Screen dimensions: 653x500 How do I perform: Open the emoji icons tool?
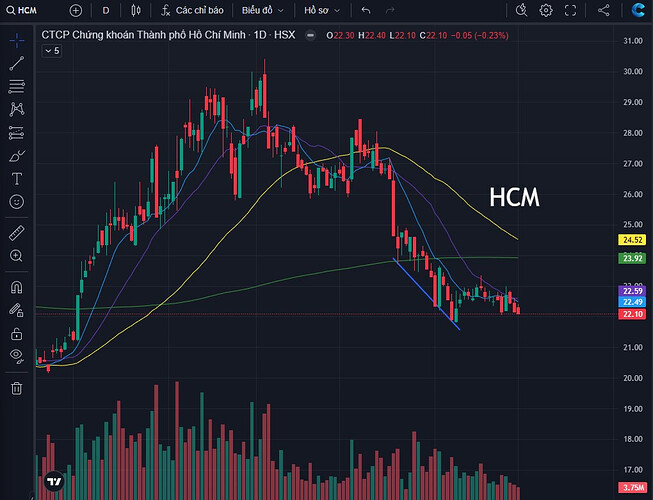coord(17,202)
